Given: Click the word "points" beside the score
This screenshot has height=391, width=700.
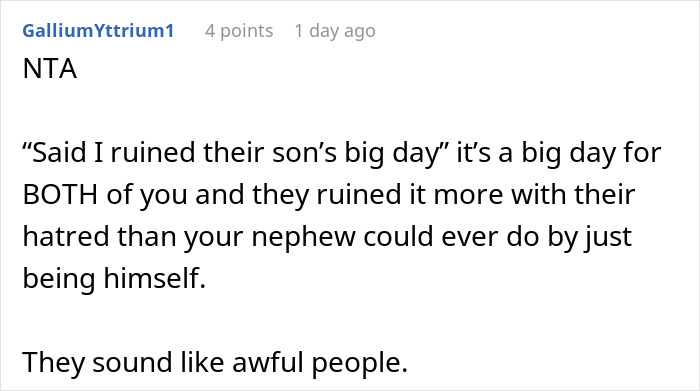Looking at the screenshot, I should tap(246, 31).
